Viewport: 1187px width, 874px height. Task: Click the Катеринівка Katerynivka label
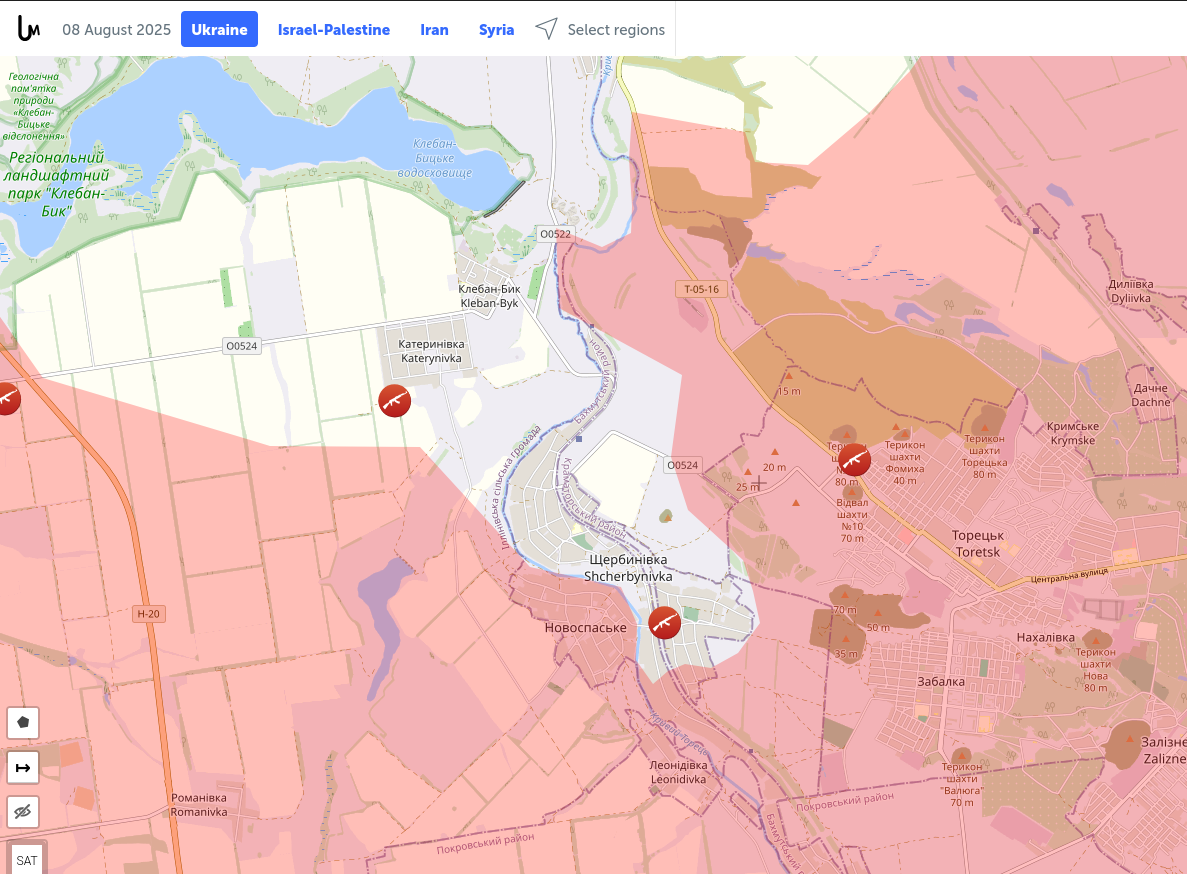pyautogui.click(x=431, y=351)
